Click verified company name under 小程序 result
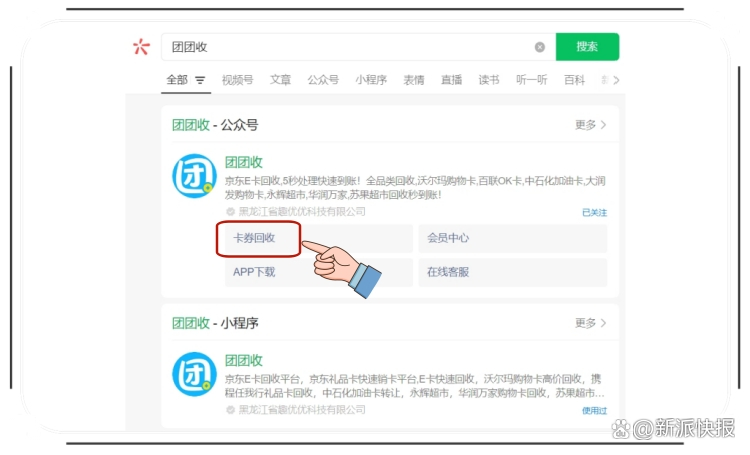This screenshot has width=750, height=455. (x=302, y=410)
